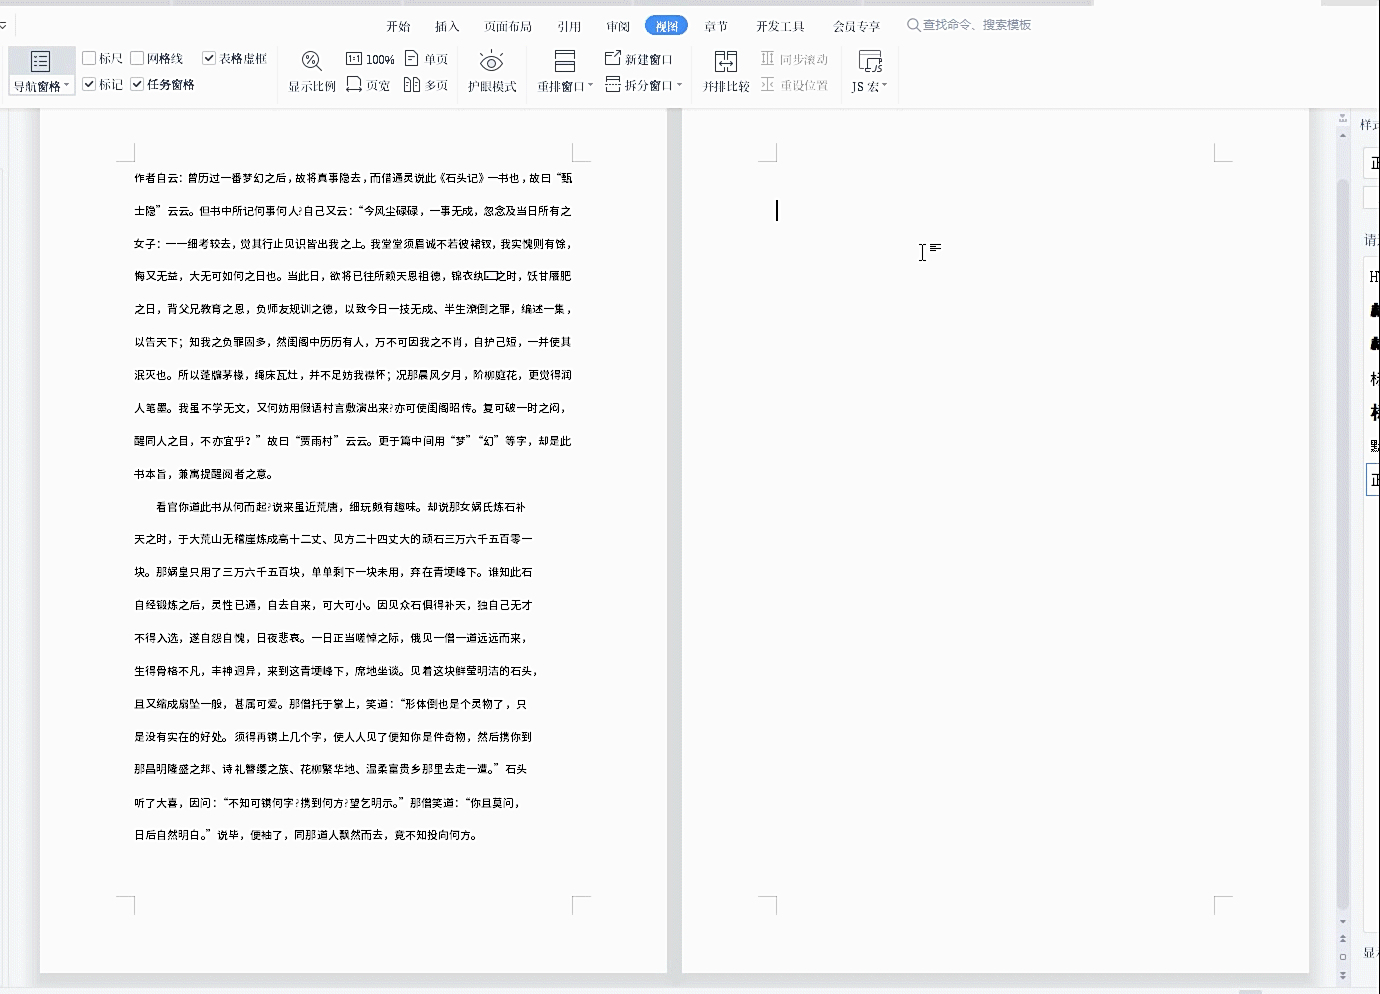1380x994 pixels.
Task: Switch to 单页 single page view
Action: click(426, 59)
